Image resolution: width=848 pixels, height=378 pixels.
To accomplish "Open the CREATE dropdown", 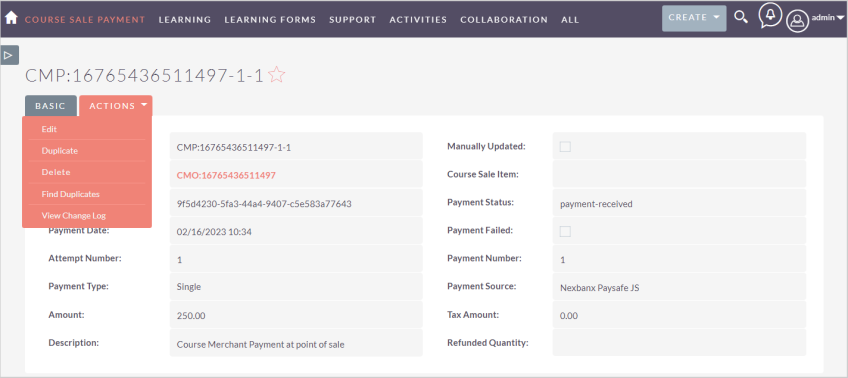I will pos(694,18).
